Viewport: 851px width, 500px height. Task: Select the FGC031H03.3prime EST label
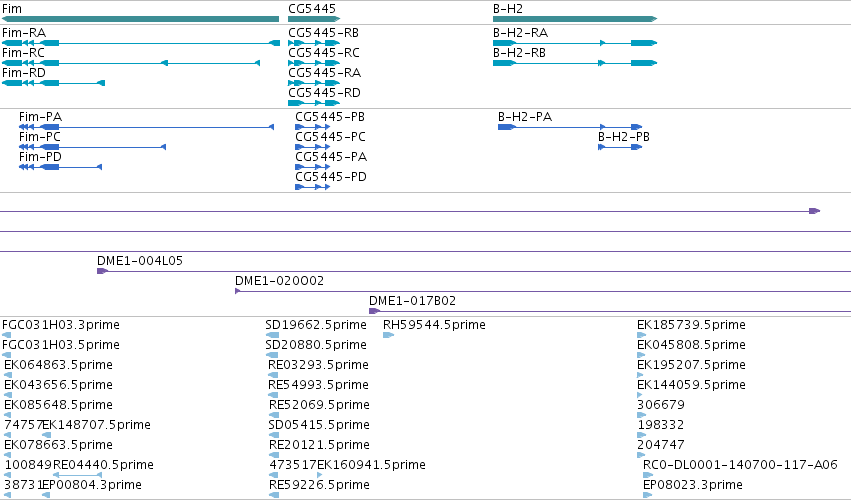61,325
